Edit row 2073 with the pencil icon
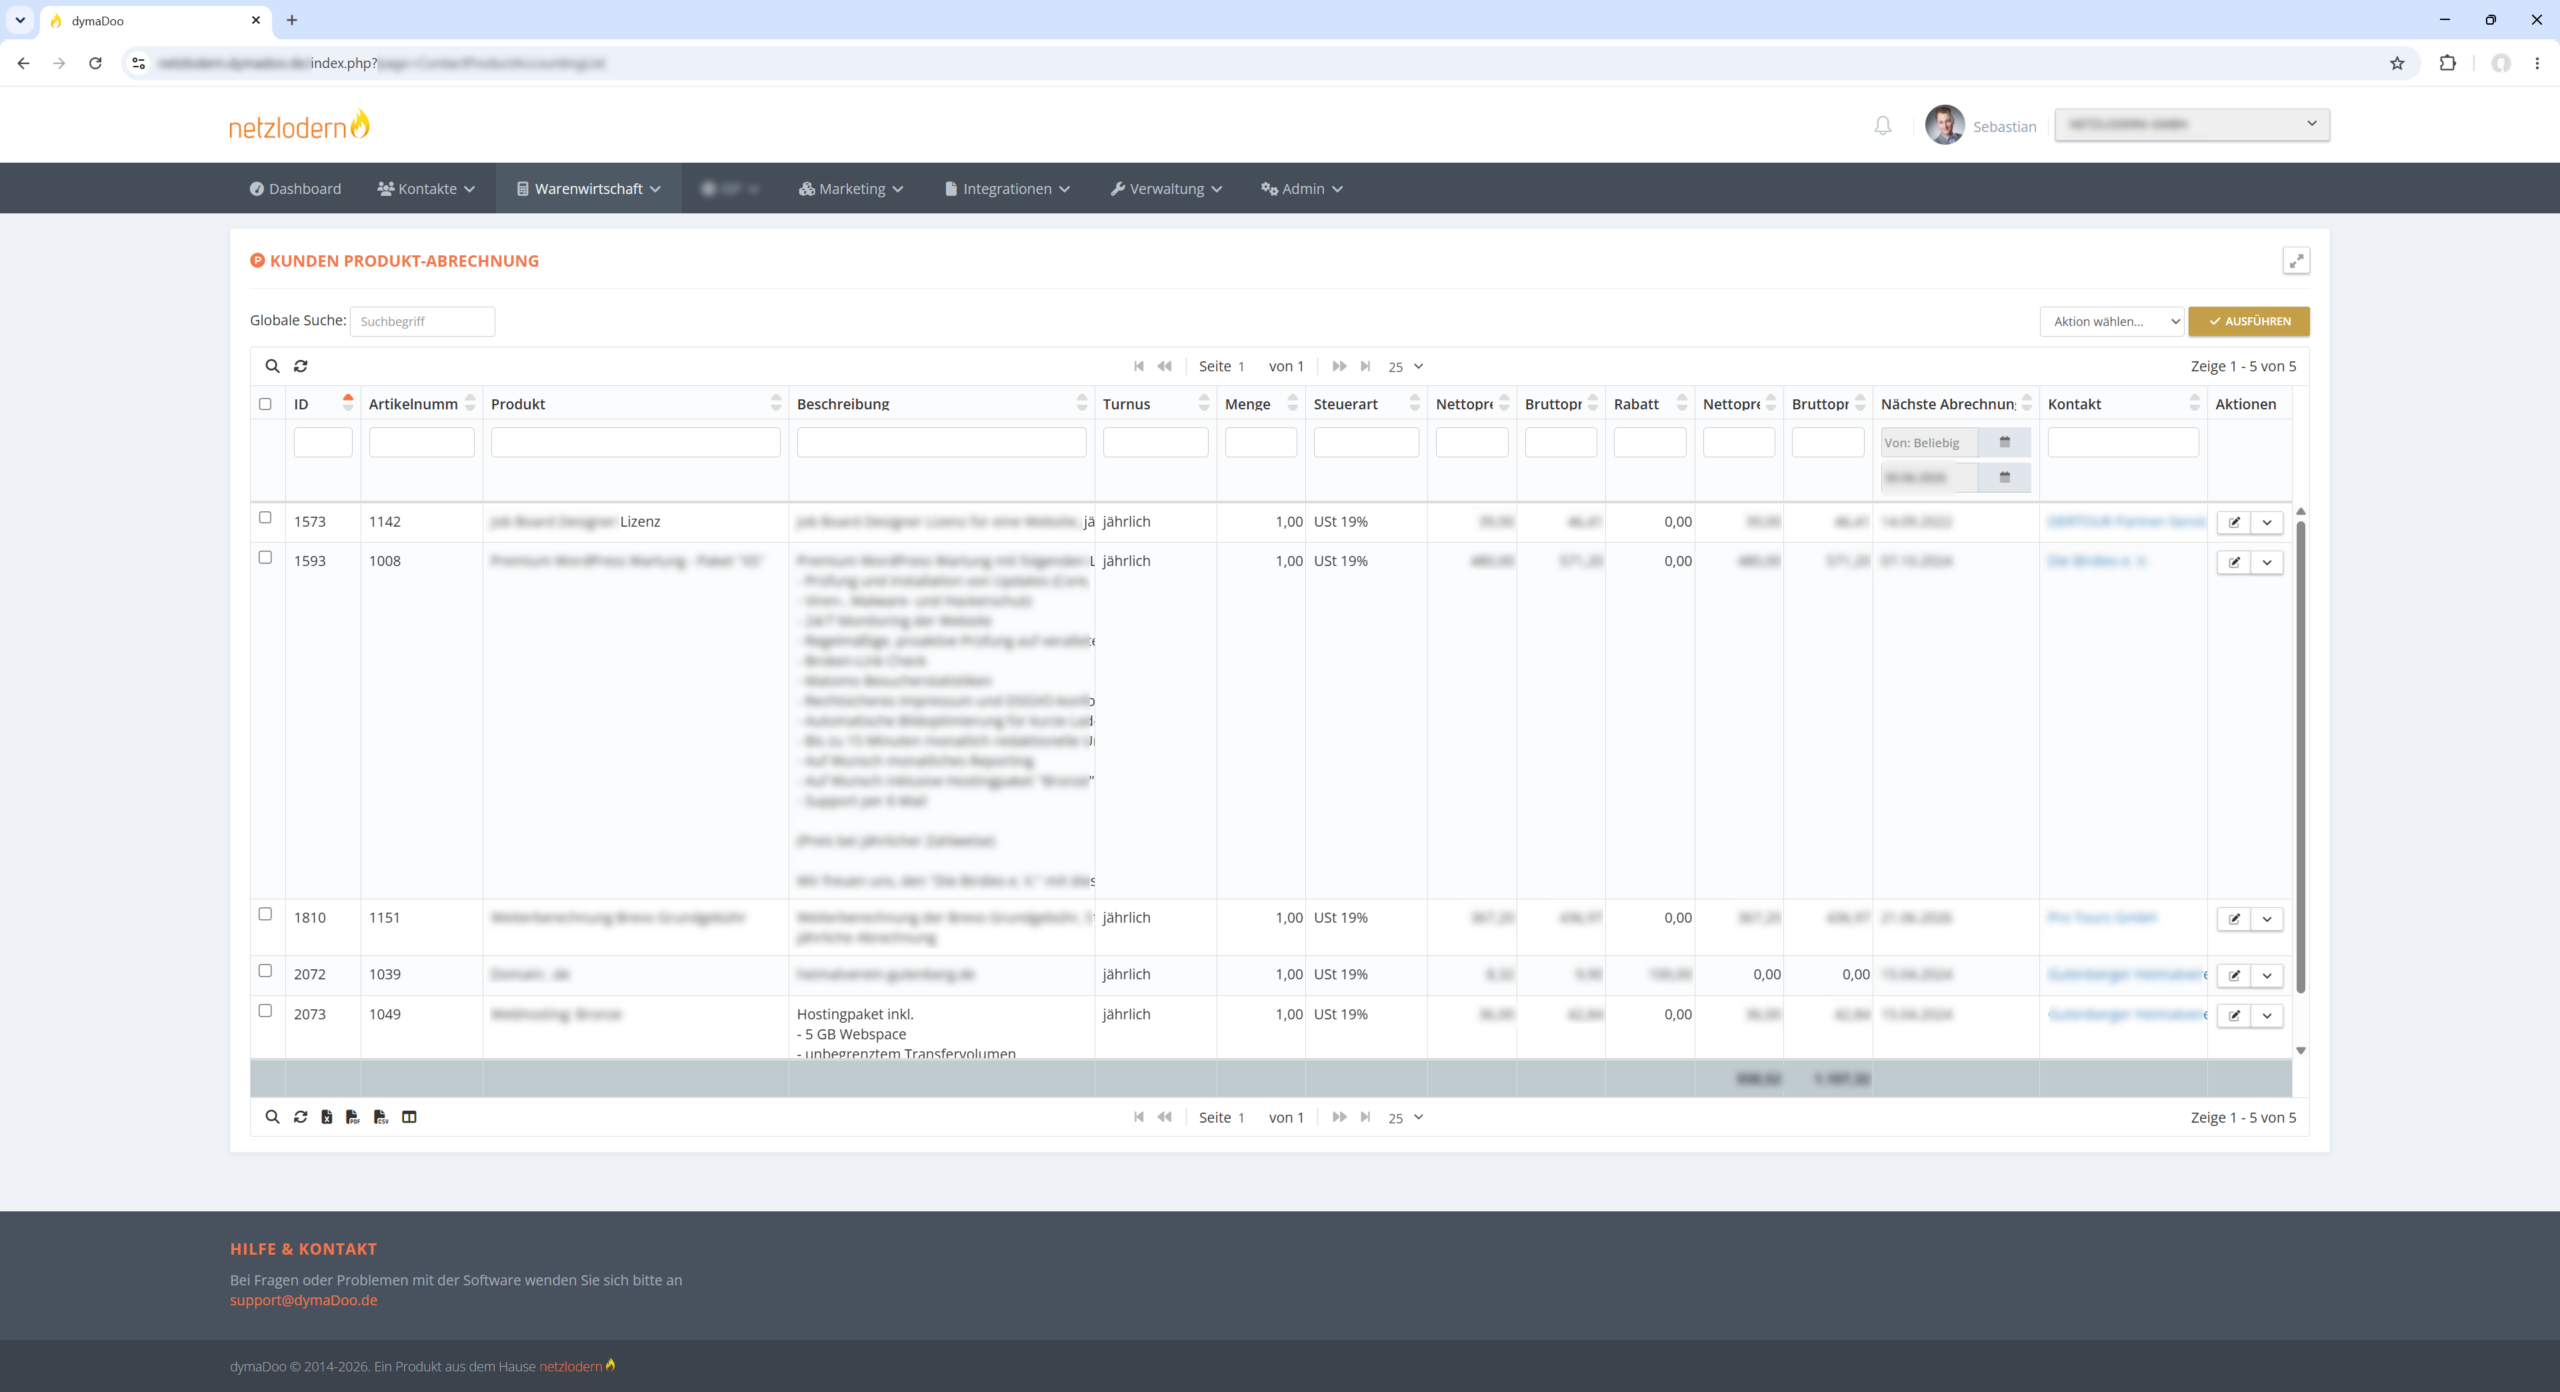Screen dimensions: 2560x1392 point(2234,1015)
